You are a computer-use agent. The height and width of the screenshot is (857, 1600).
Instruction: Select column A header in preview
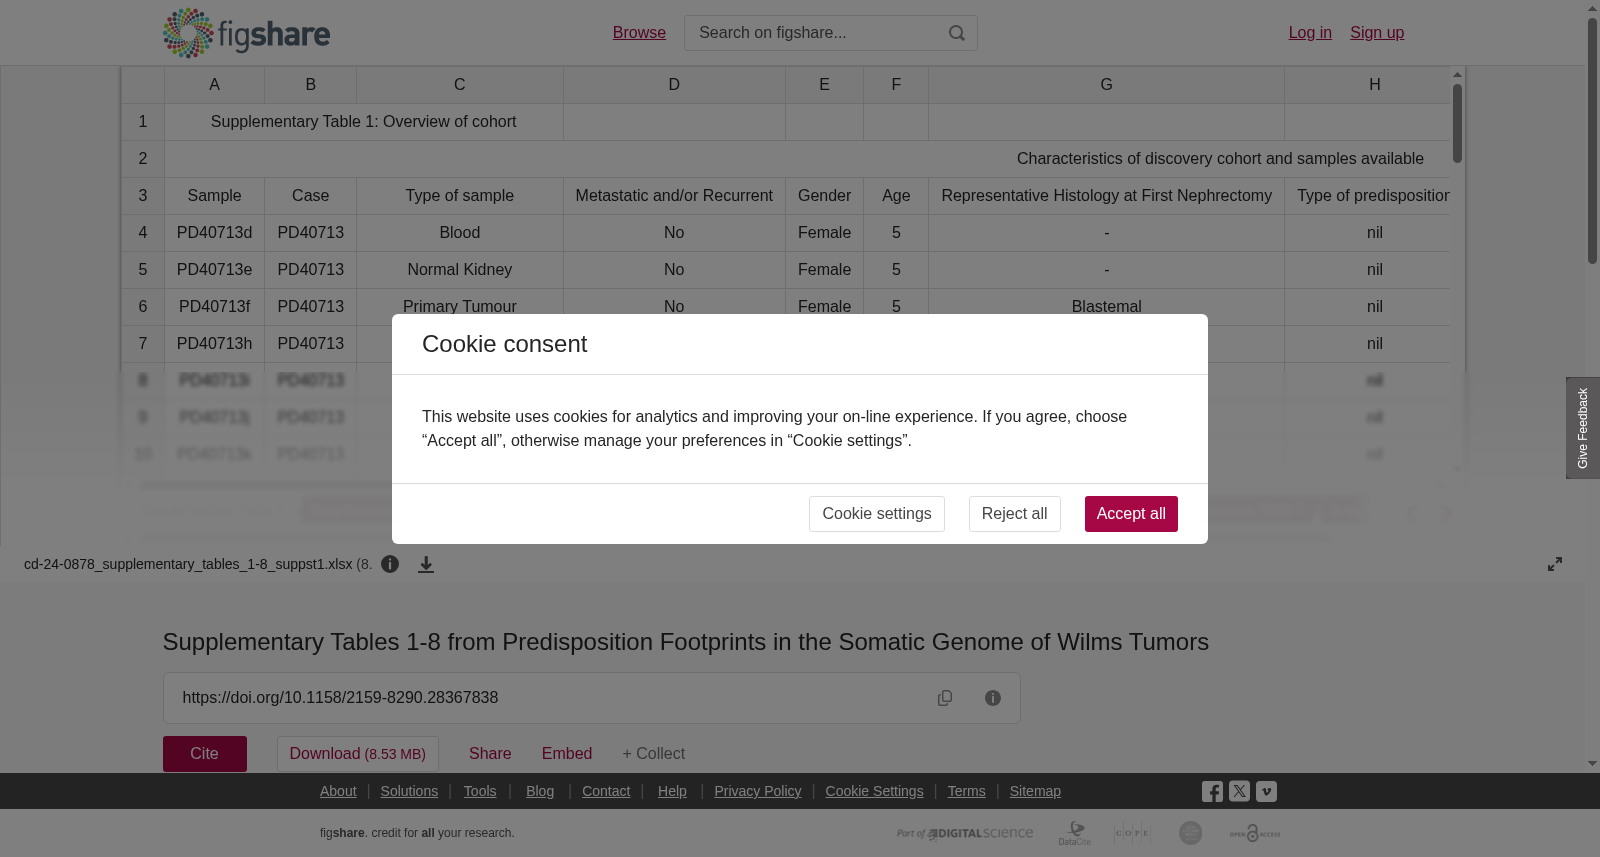tap(214, 85)
